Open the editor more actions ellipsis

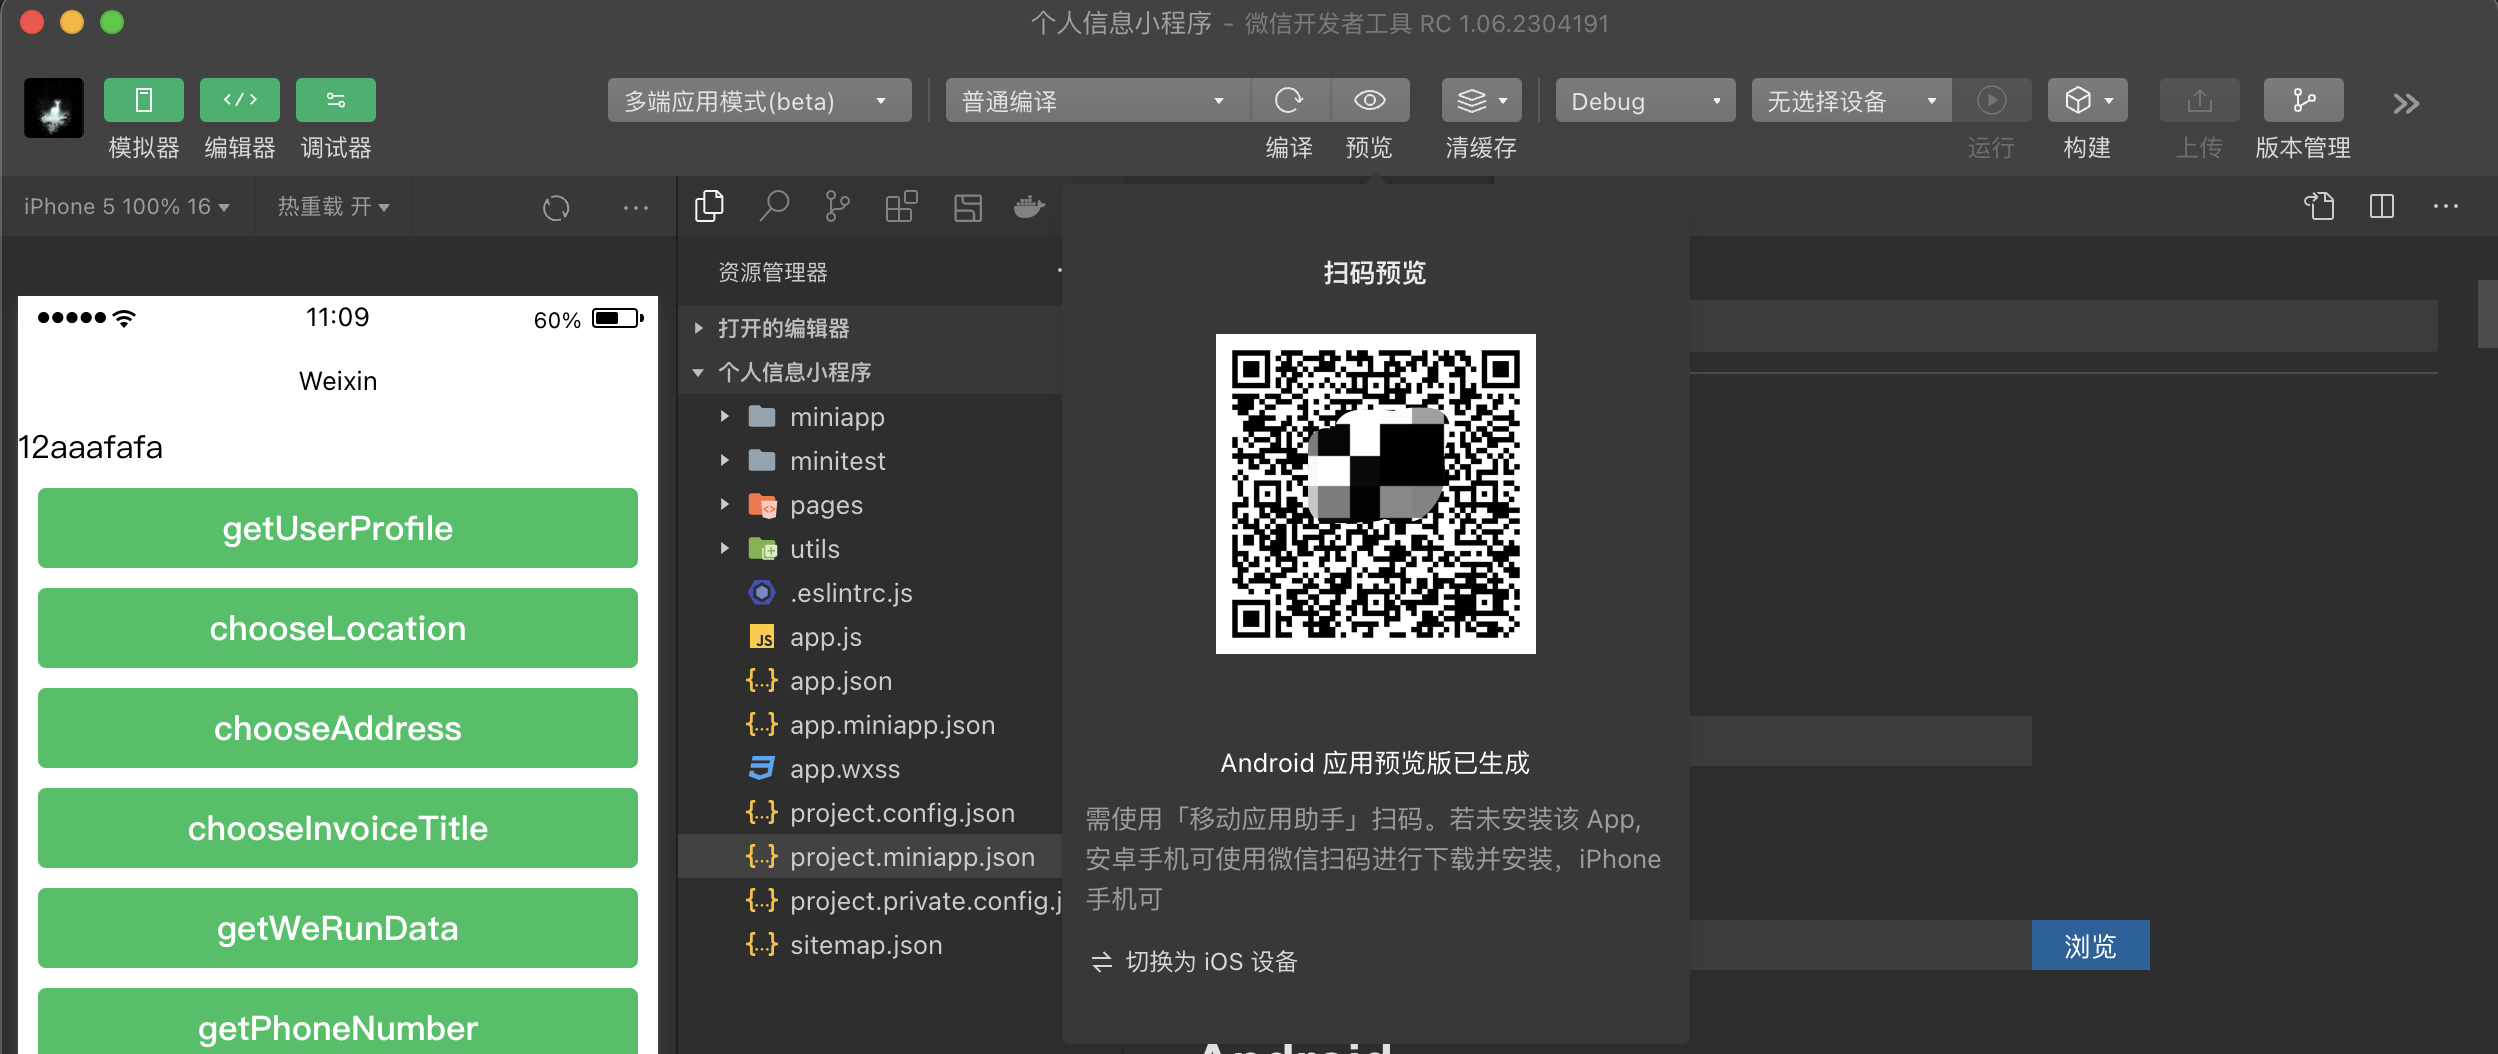pyautogui.click(x=2446, y=206)
